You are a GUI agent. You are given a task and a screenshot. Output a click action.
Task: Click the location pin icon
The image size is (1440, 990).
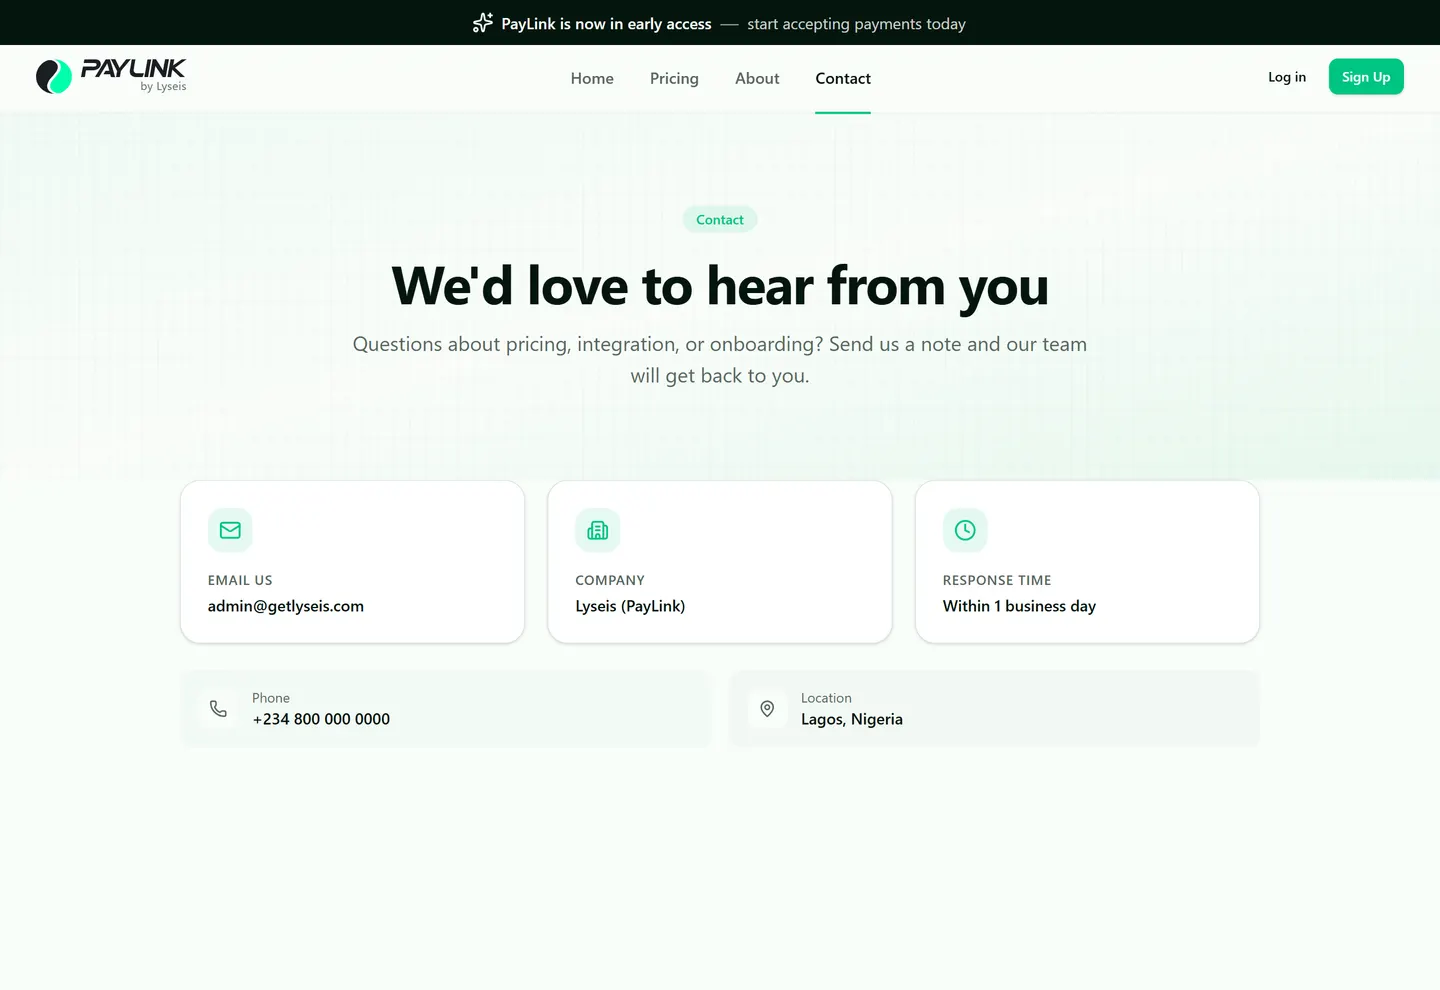[767, 709]
